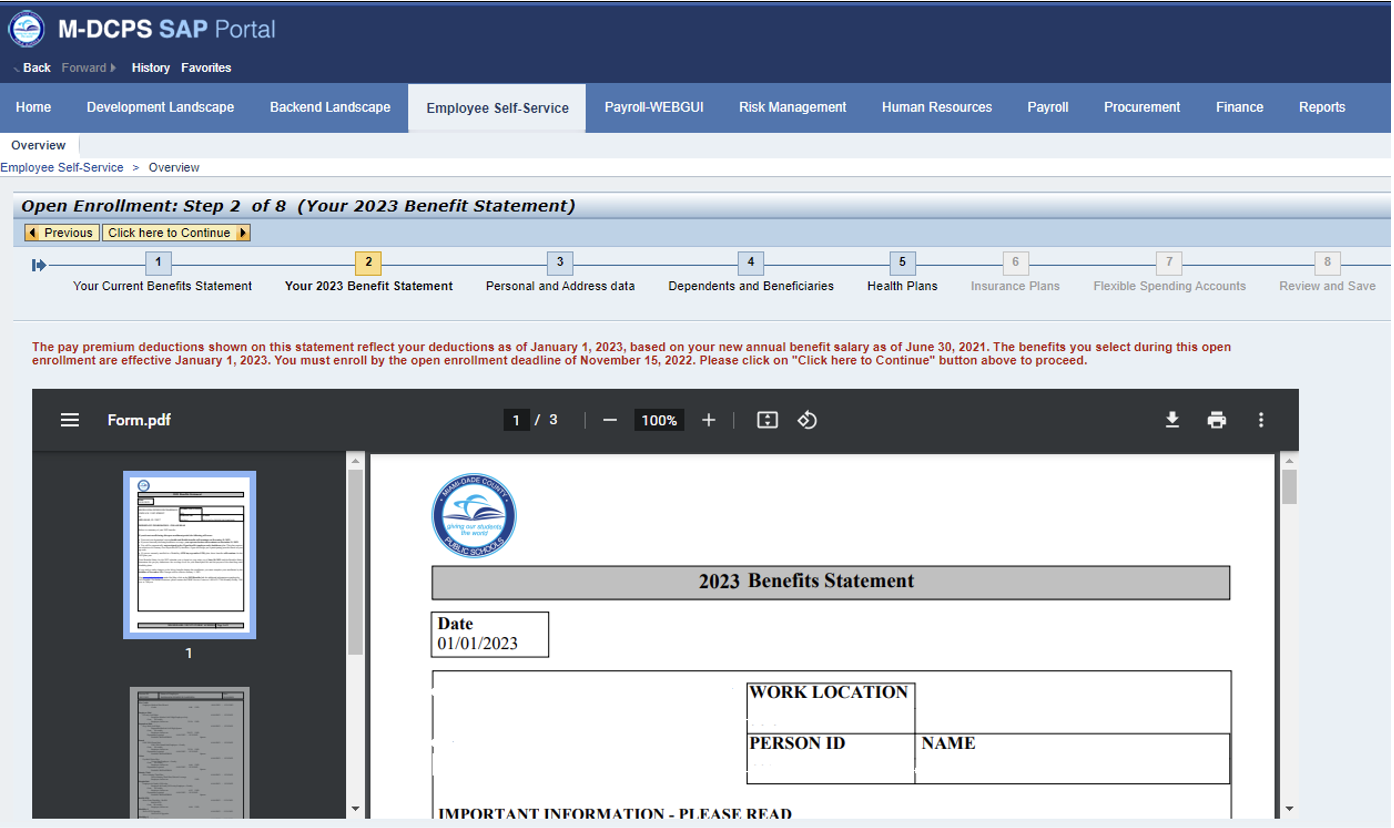Open the History menu

coord(151,67)
